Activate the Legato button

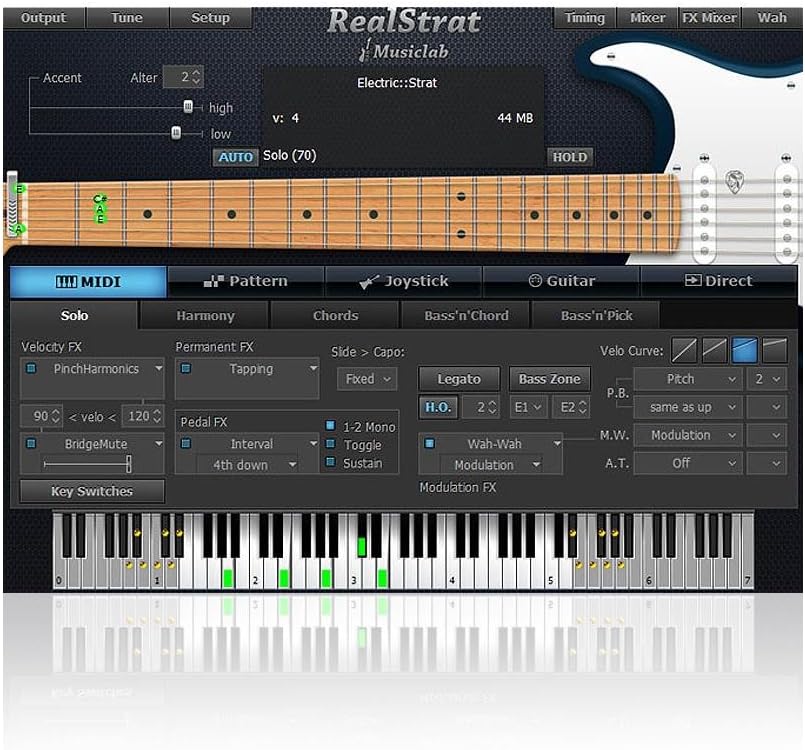(459, 379)
